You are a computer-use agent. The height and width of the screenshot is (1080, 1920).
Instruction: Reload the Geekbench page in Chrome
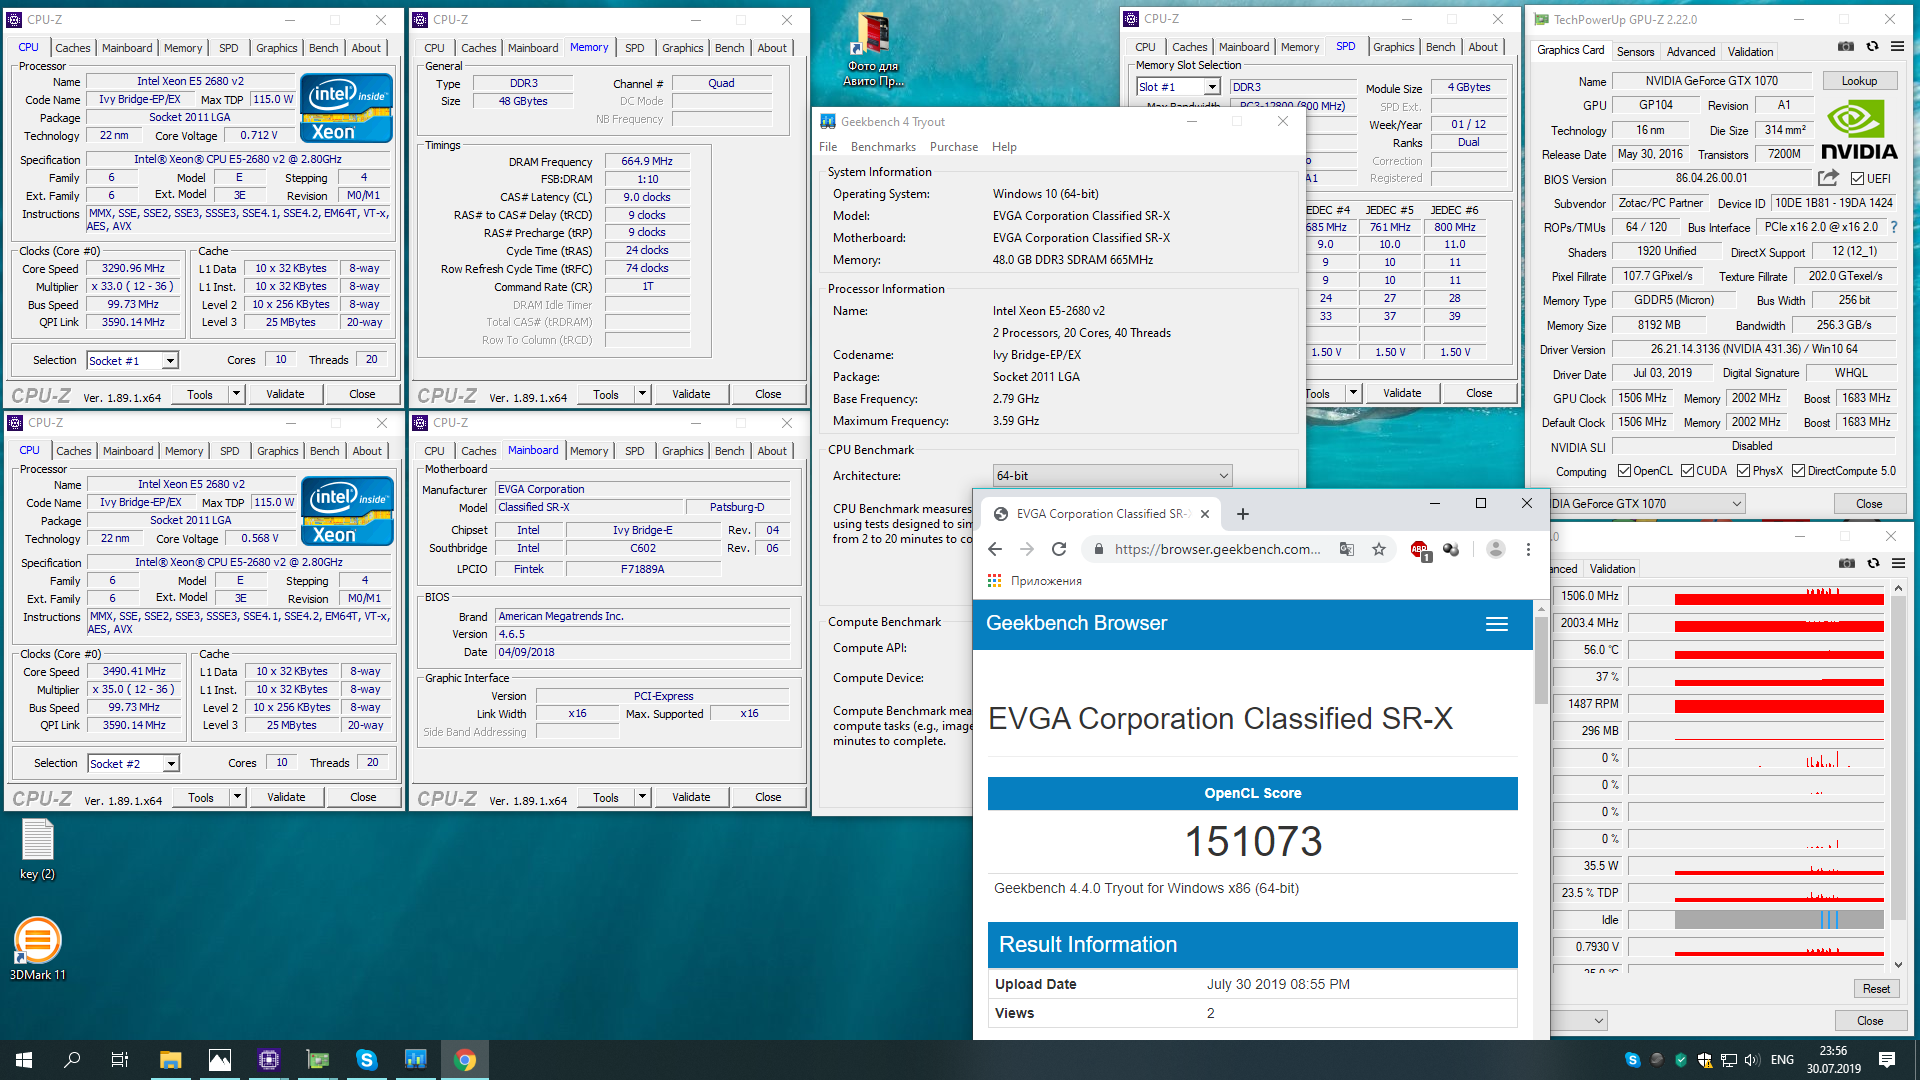[x=1059, y=549]
